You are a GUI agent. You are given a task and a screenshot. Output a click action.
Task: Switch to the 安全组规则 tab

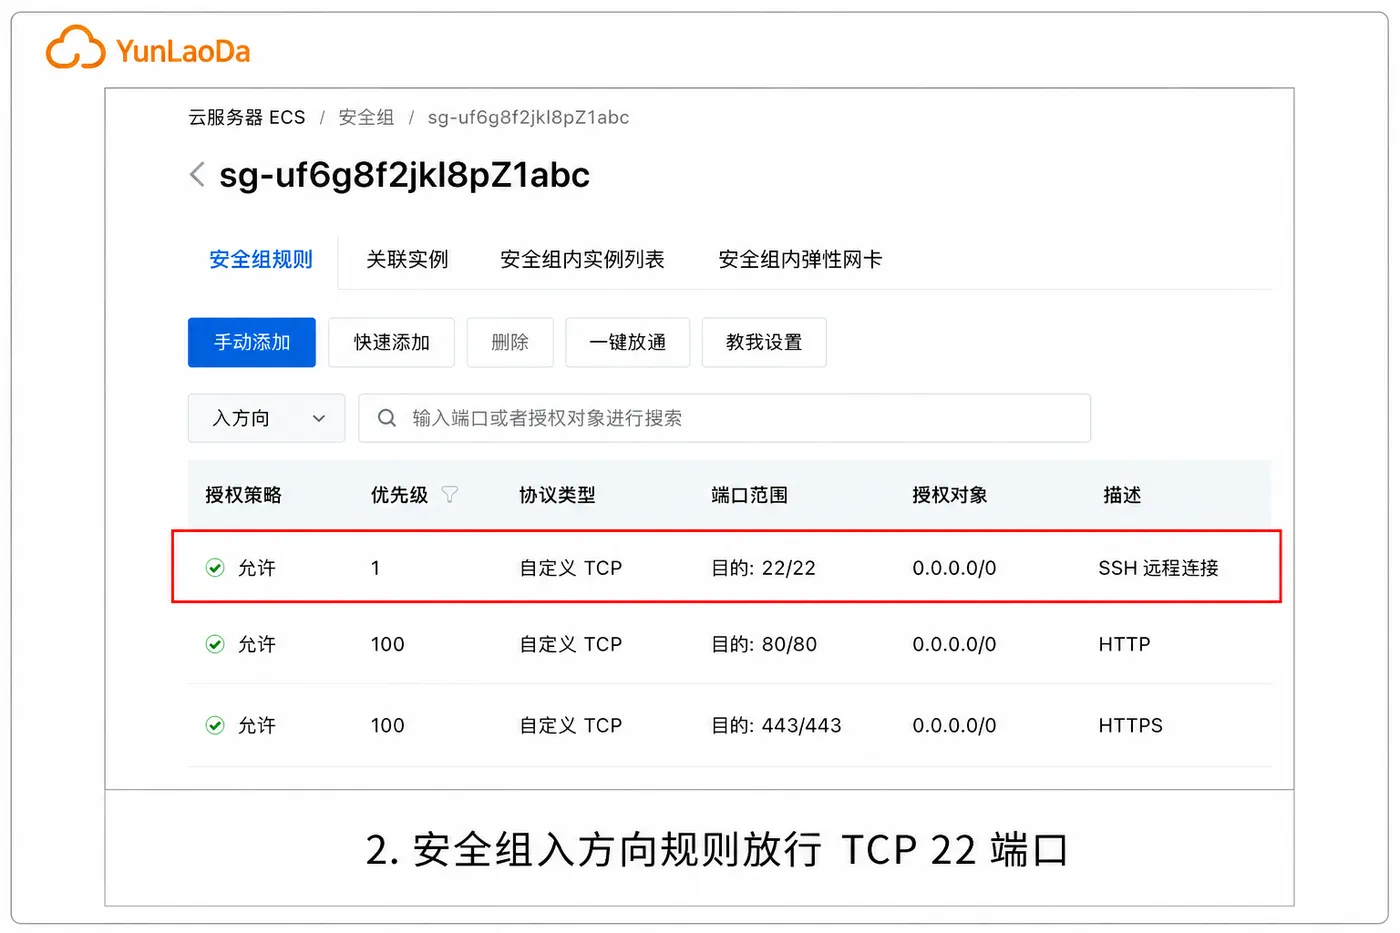coord(261,260)
